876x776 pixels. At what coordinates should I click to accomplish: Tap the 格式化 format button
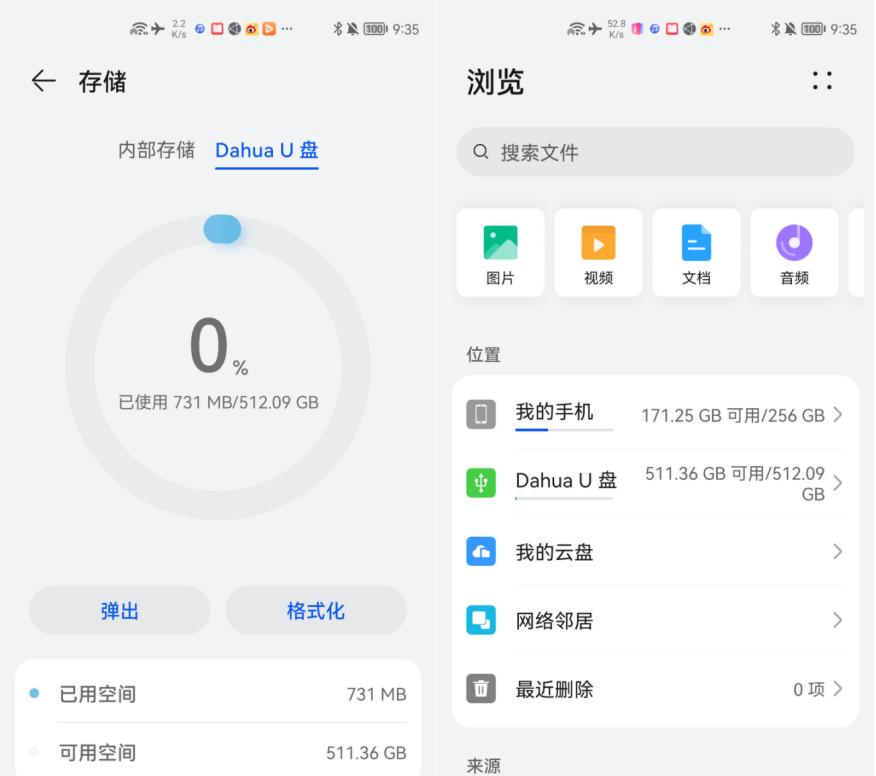click(x=316, y=610)
